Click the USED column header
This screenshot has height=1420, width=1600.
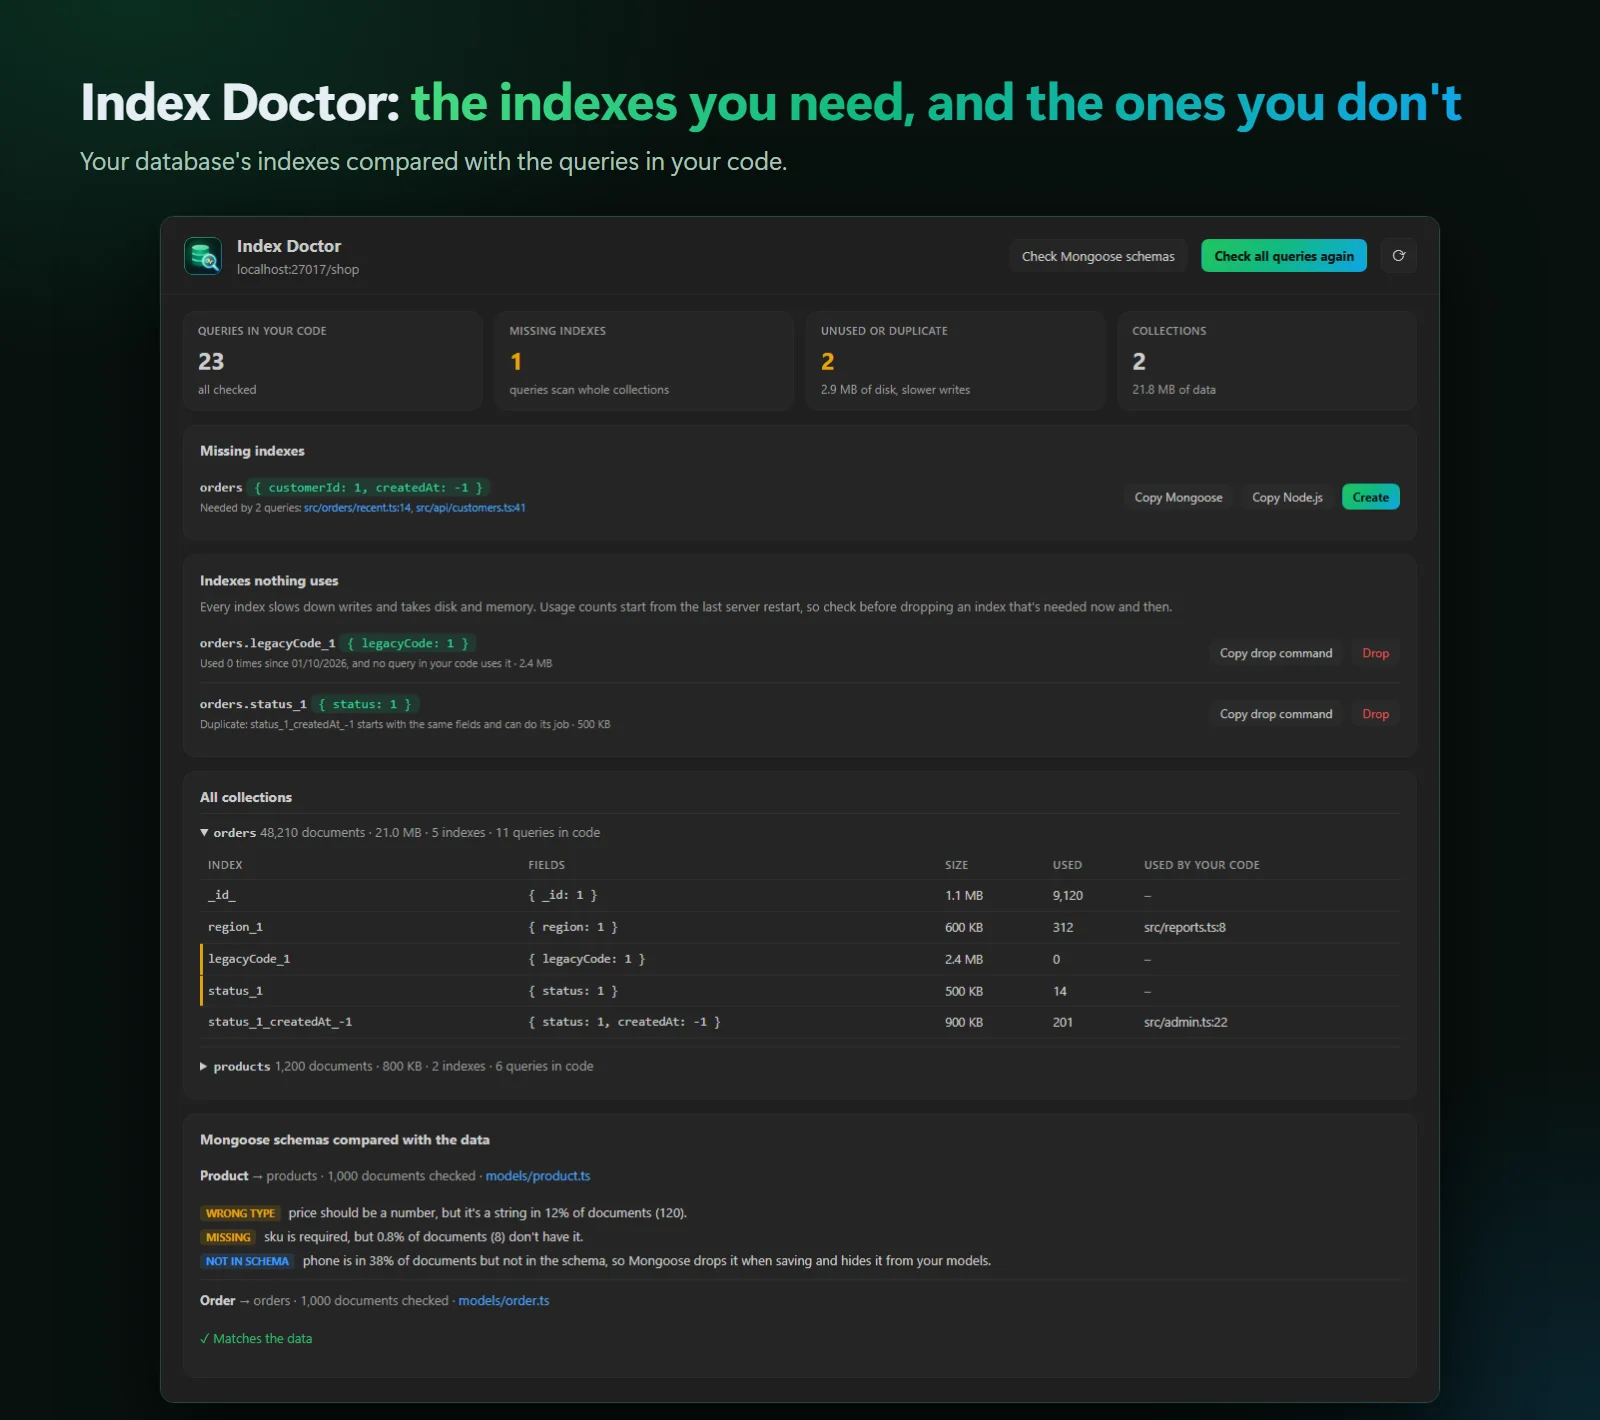click(x=1067, y=865)
